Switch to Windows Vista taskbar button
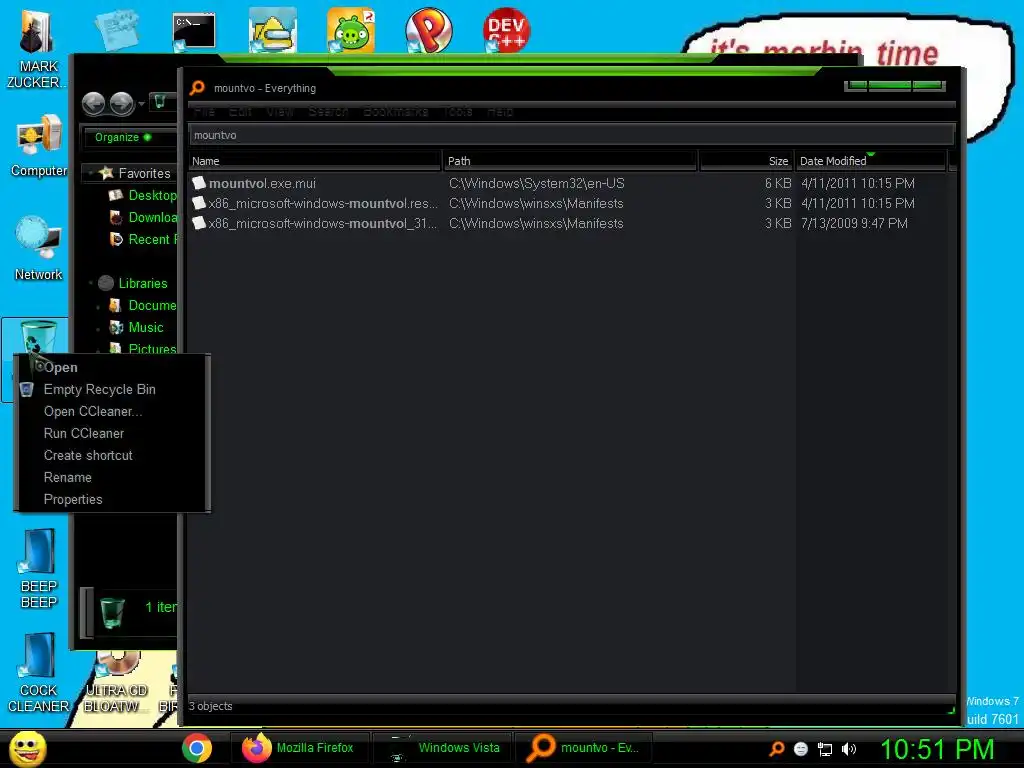The image size is (1024, 768). coord(443,748)
